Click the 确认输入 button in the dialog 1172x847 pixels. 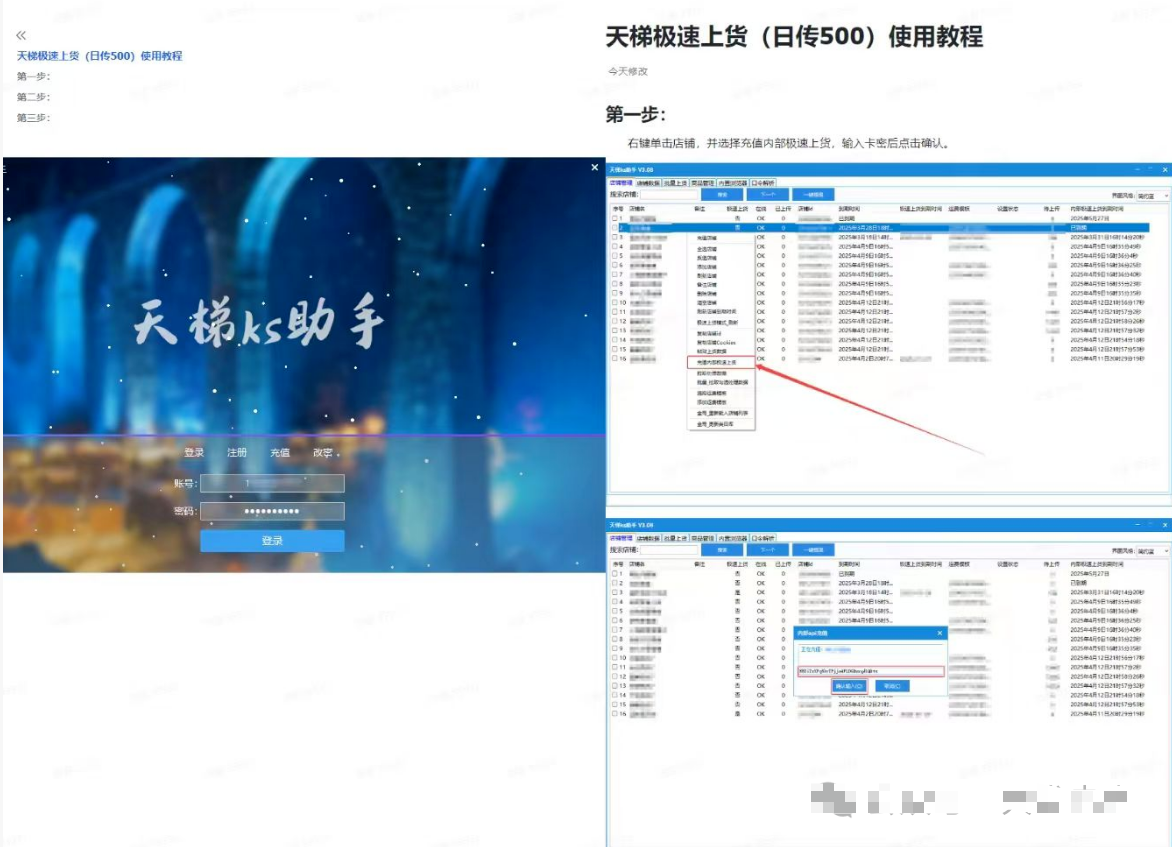[x=850, y=686]
